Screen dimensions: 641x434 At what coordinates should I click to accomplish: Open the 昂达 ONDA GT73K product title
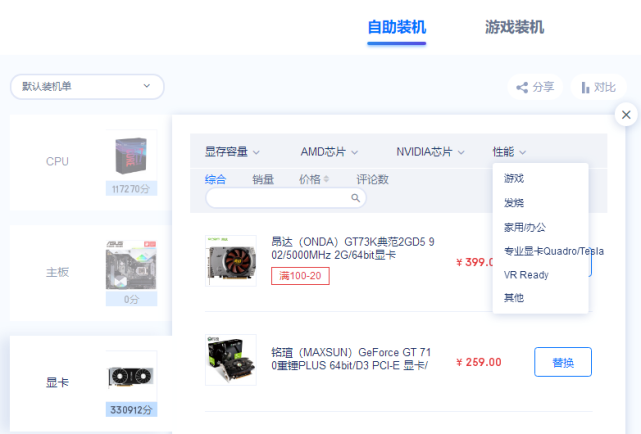[x=353, y=248]
